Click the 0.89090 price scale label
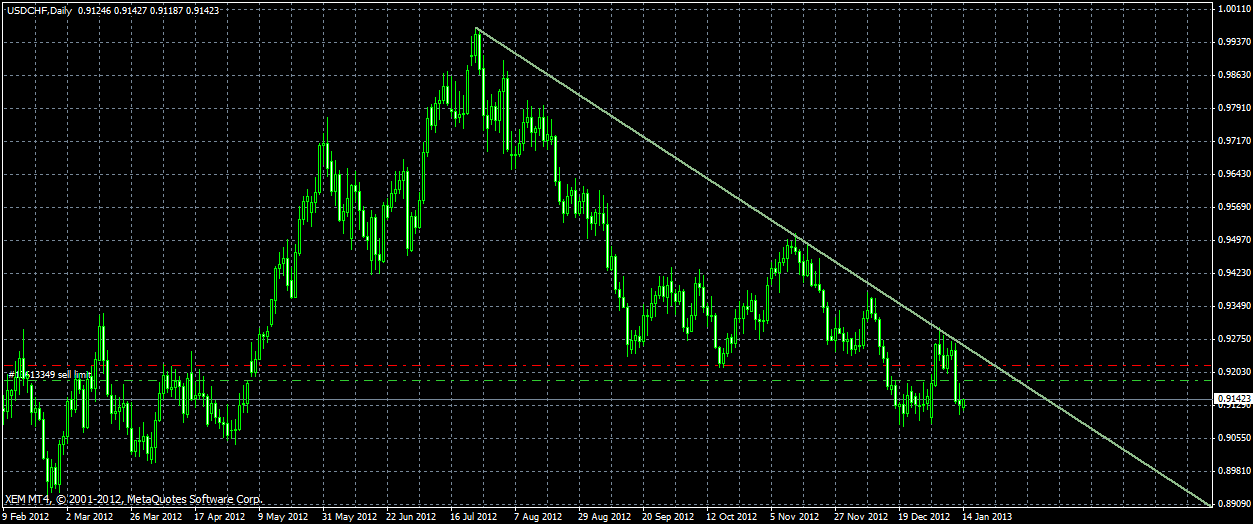 click(x=1233, y=503)
